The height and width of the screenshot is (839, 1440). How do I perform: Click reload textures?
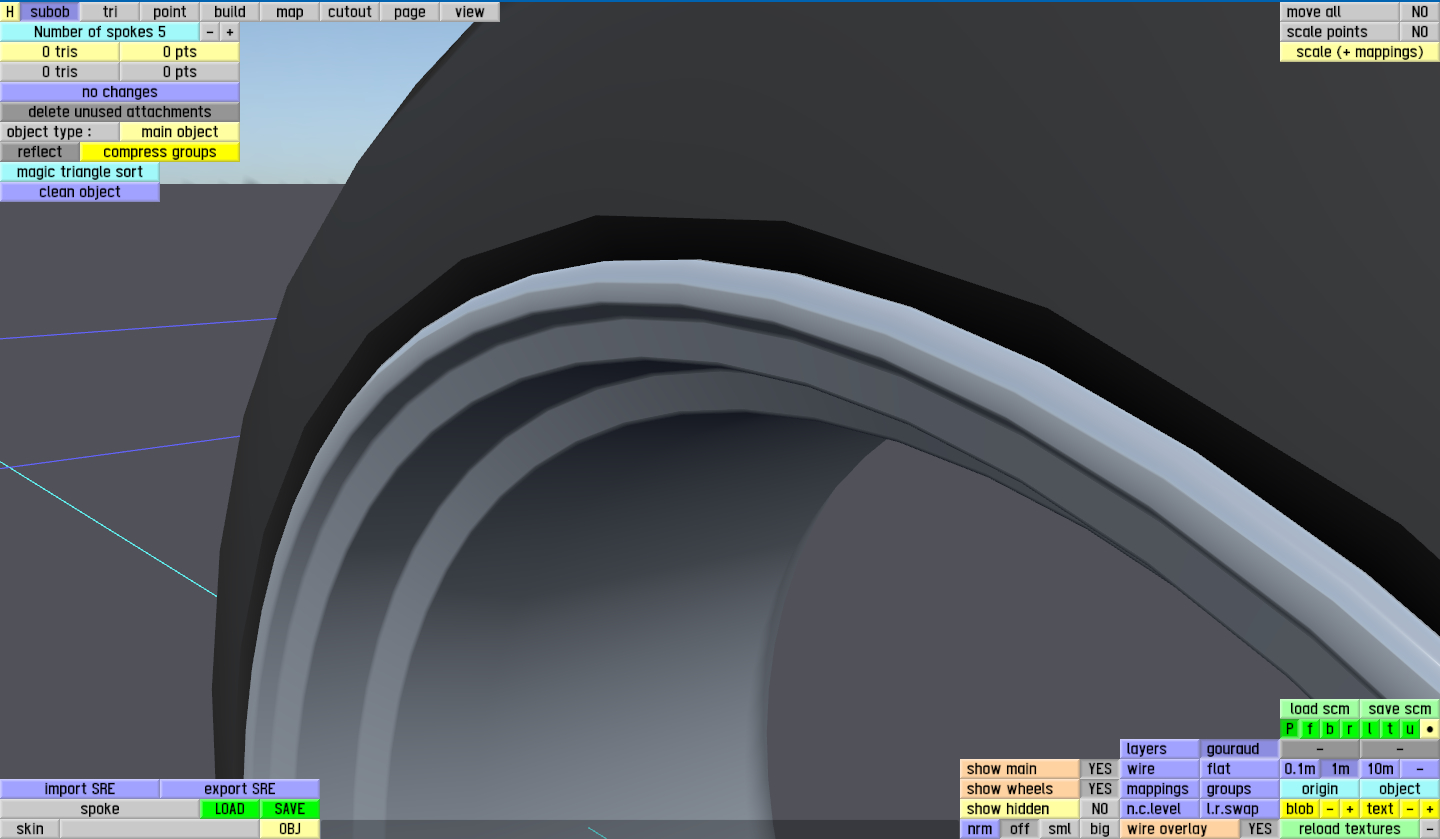pyautogui.click(x=1350, y=829)
